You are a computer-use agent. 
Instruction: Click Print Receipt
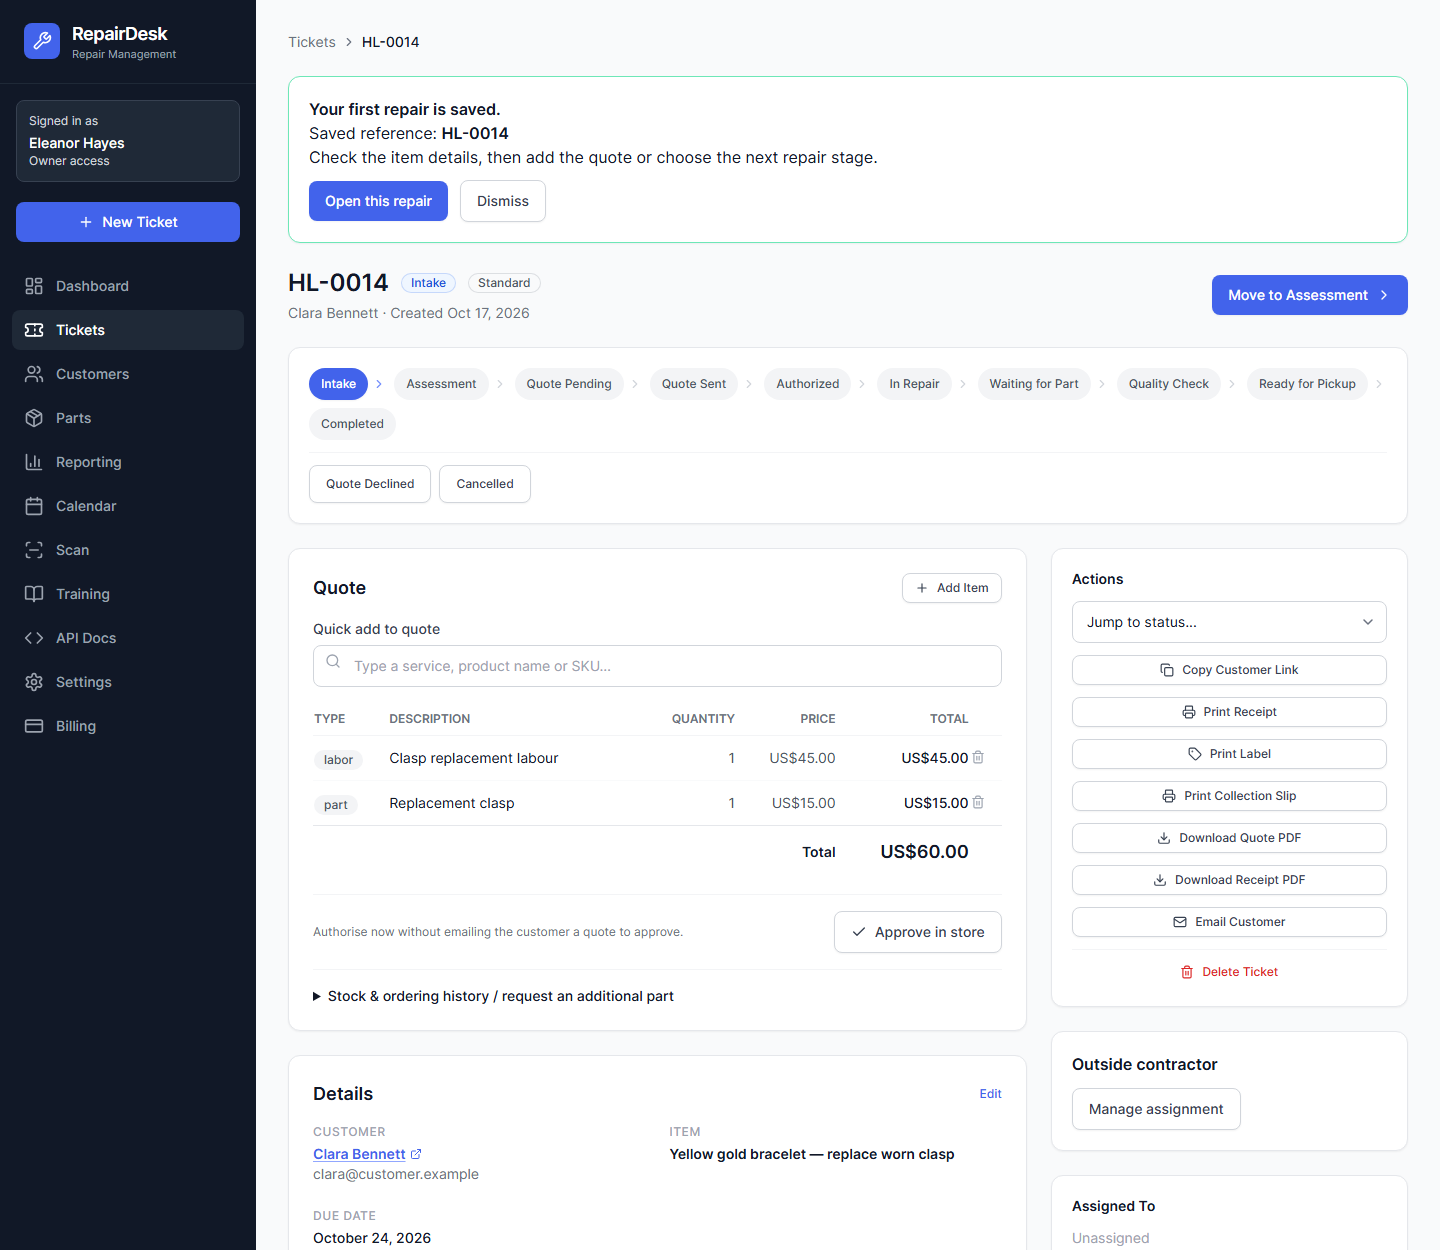click(x=1229, y=712)
